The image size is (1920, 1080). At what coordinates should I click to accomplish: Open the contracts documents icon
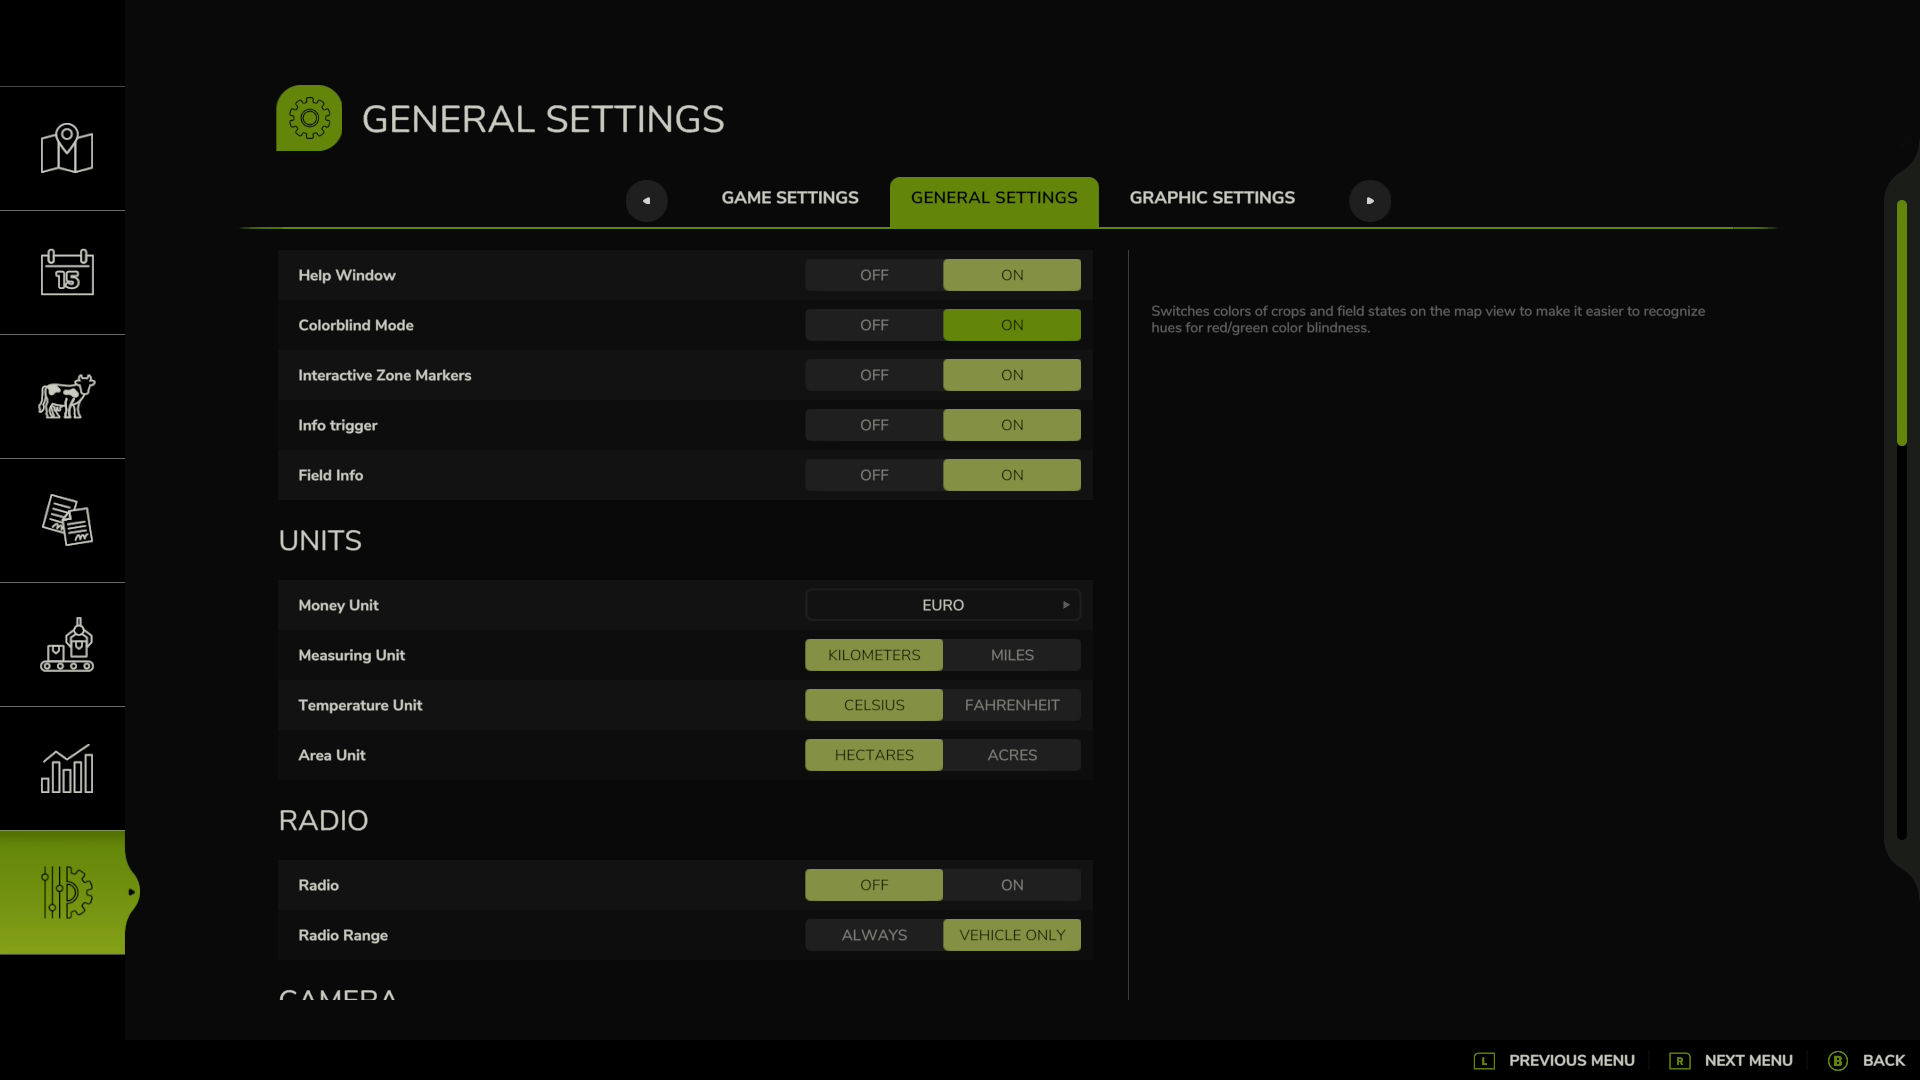(x=66, y=520)
